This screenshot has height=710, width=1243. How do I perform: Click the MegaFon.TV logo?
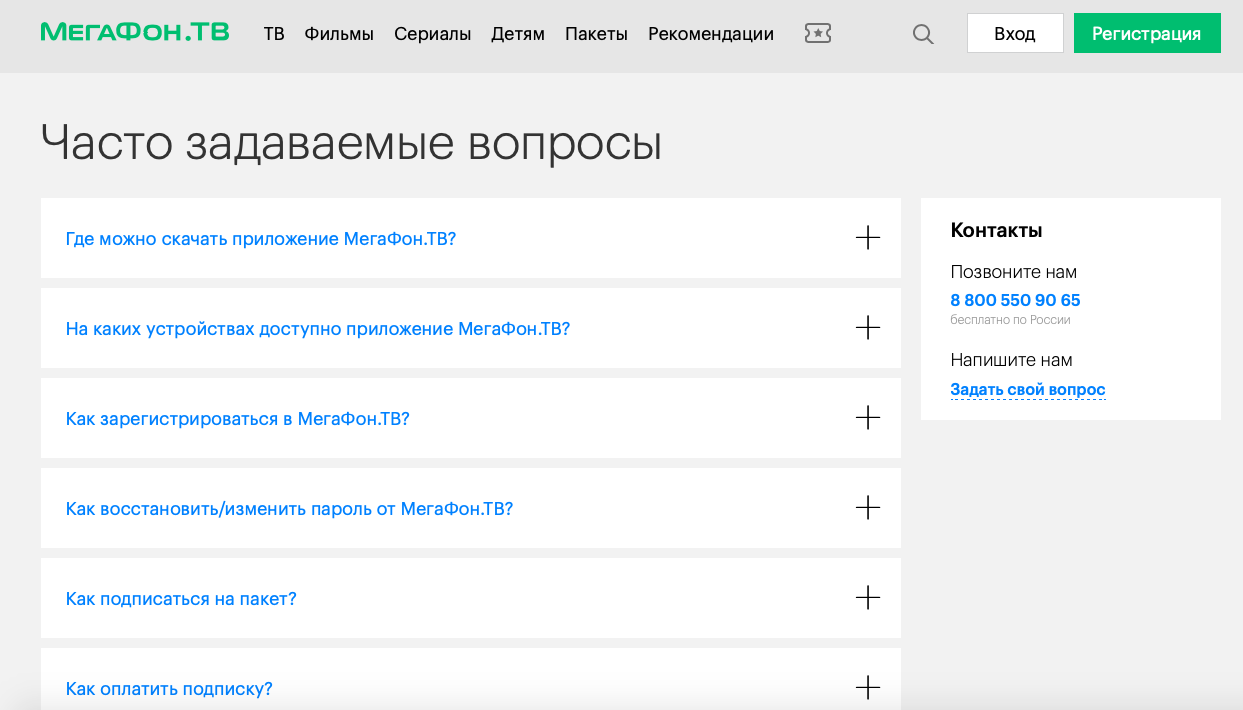(135, 32)
